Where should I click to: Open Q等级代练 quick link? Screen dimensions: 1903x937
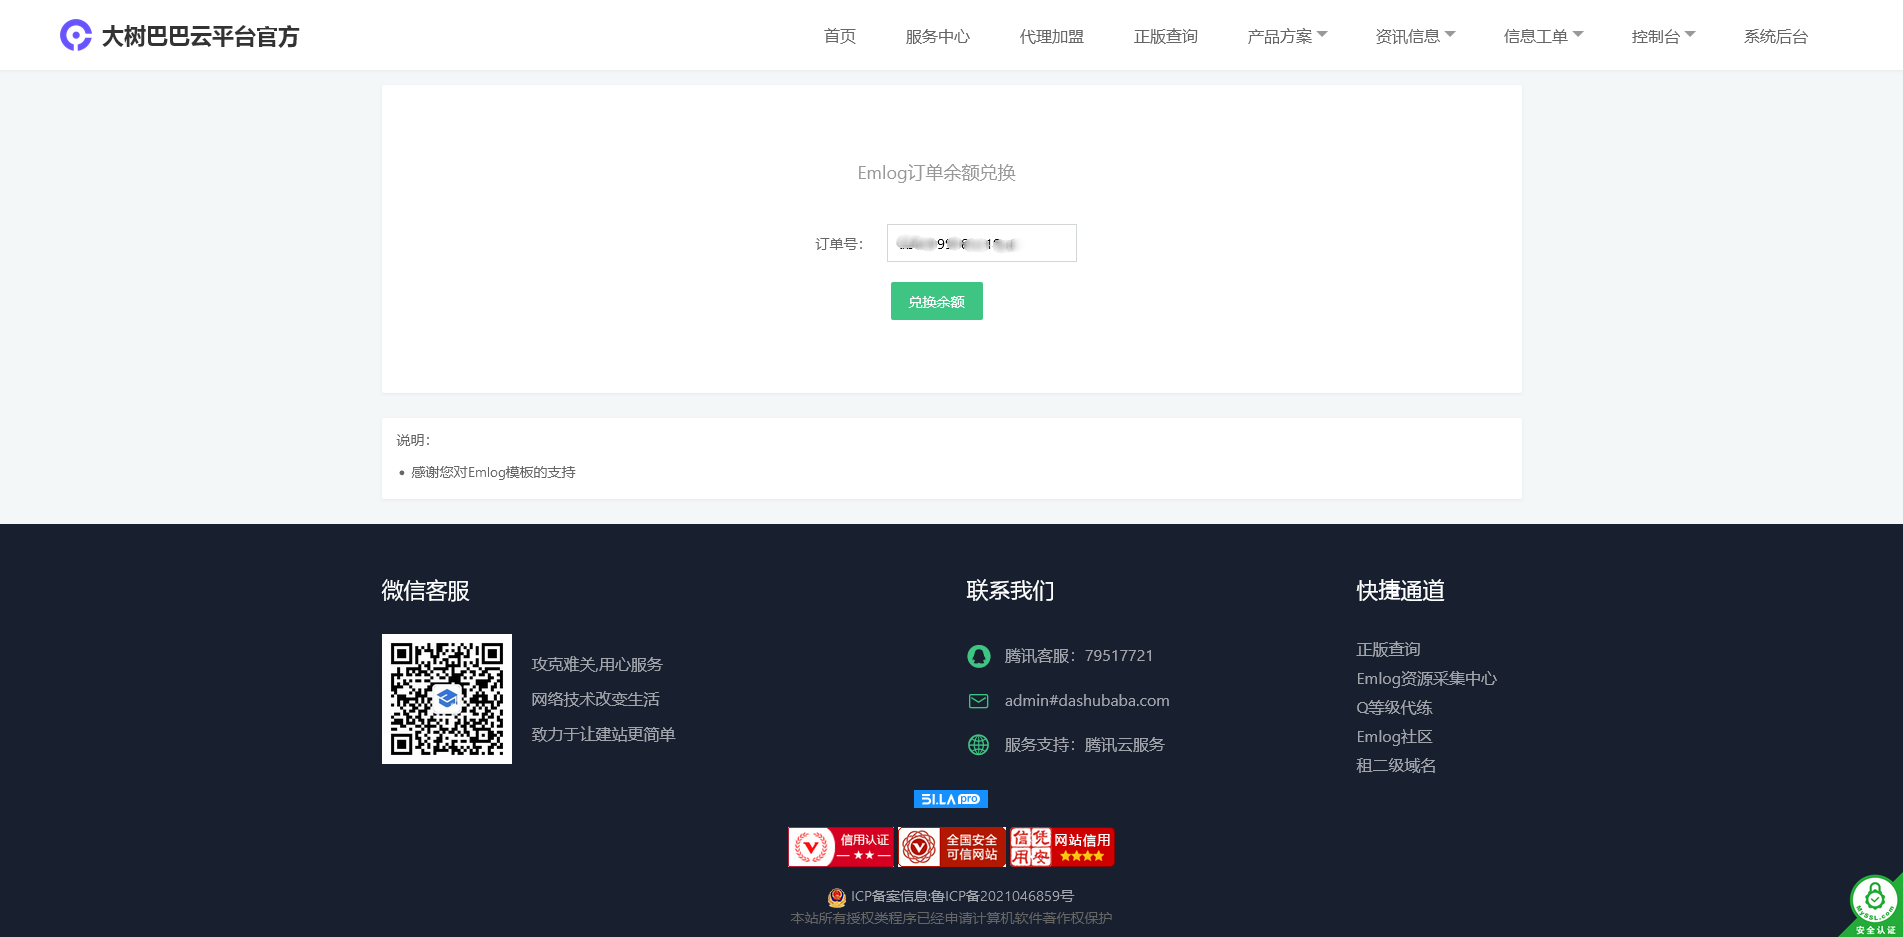coord(1394,708)
